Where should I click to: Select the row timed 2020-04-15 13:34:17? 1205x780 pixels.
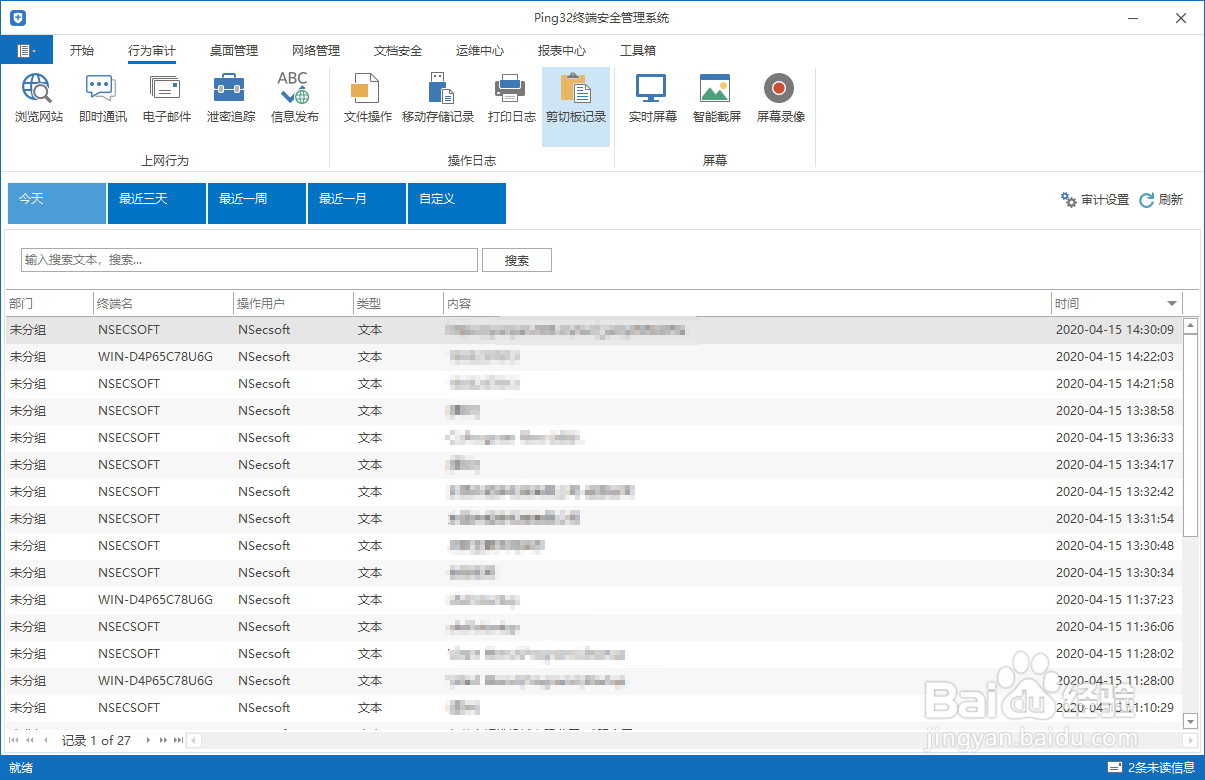(594, 465)
